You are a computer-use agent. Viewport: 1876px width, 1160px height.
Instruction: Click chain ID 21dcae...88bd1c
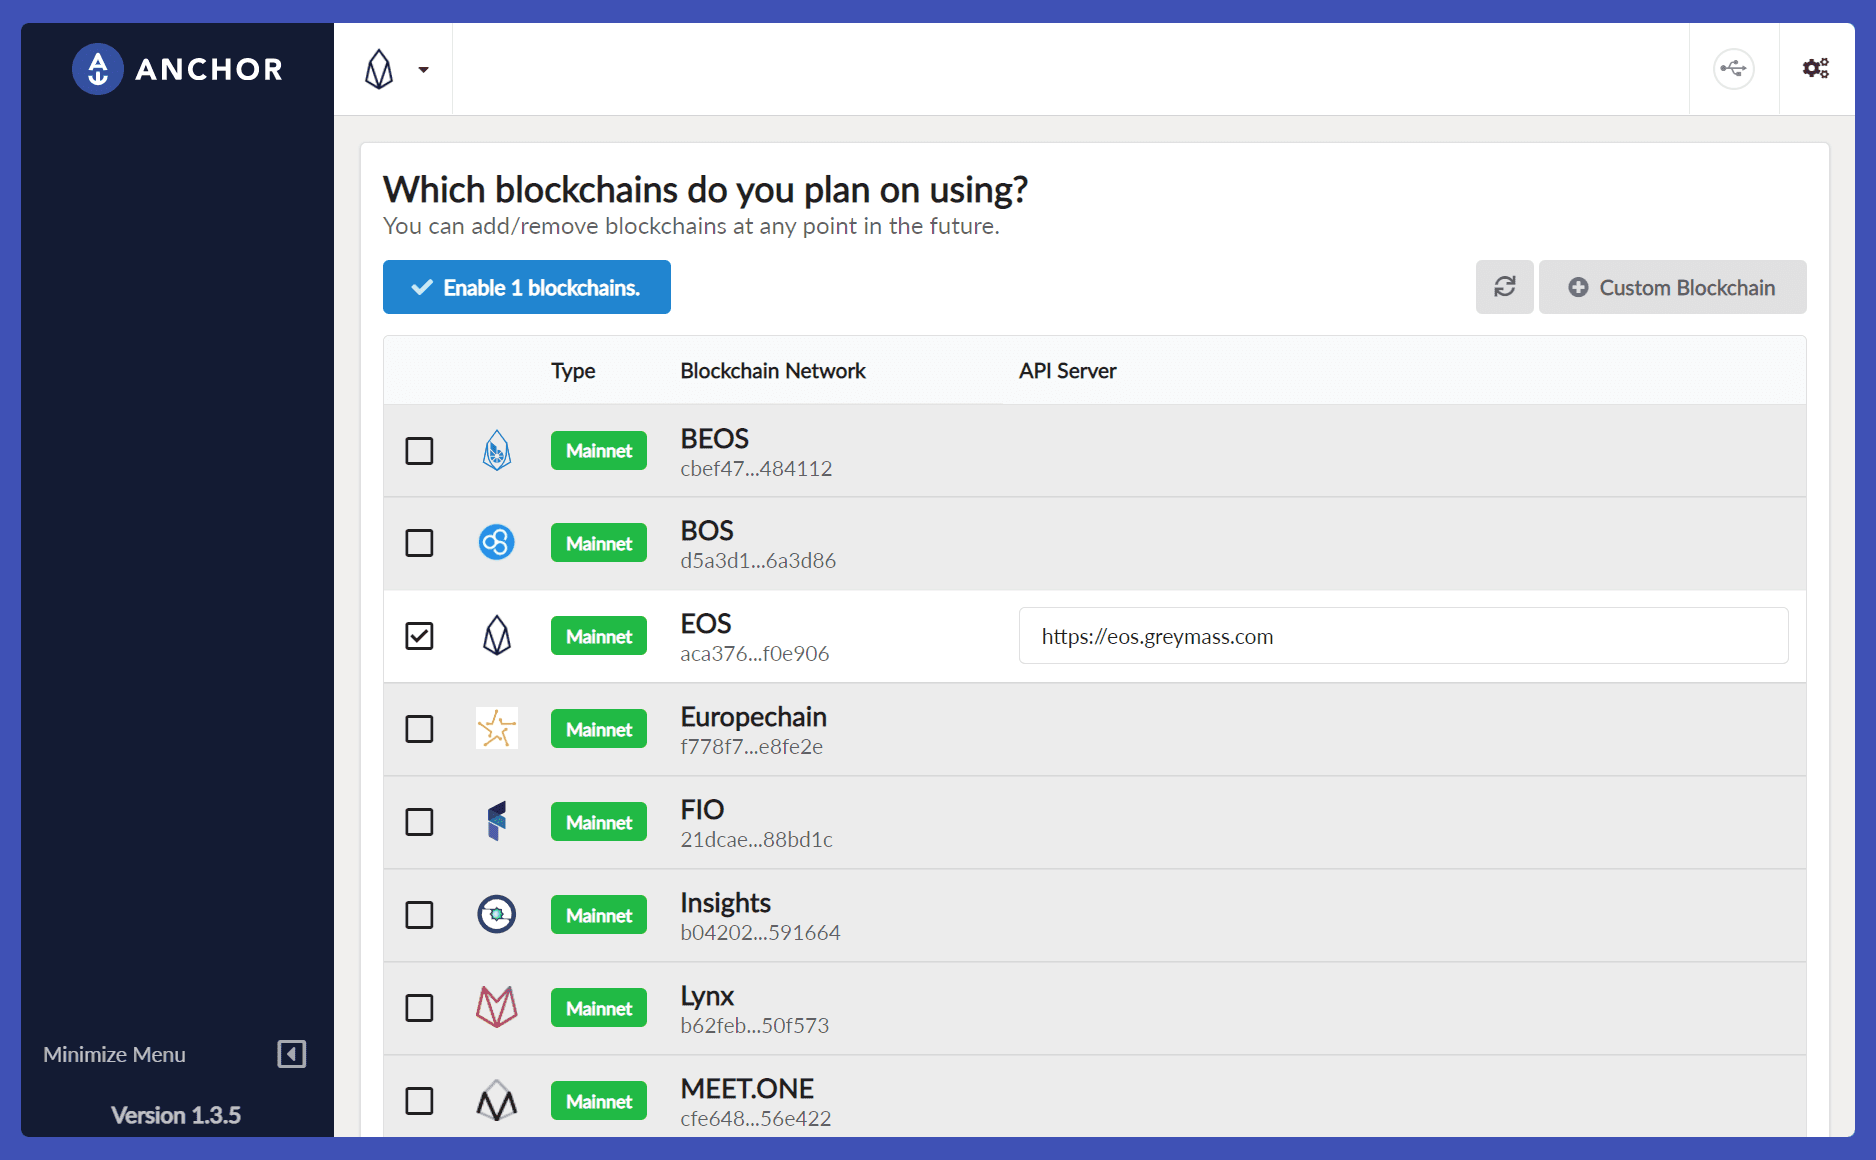coord(756,839)
